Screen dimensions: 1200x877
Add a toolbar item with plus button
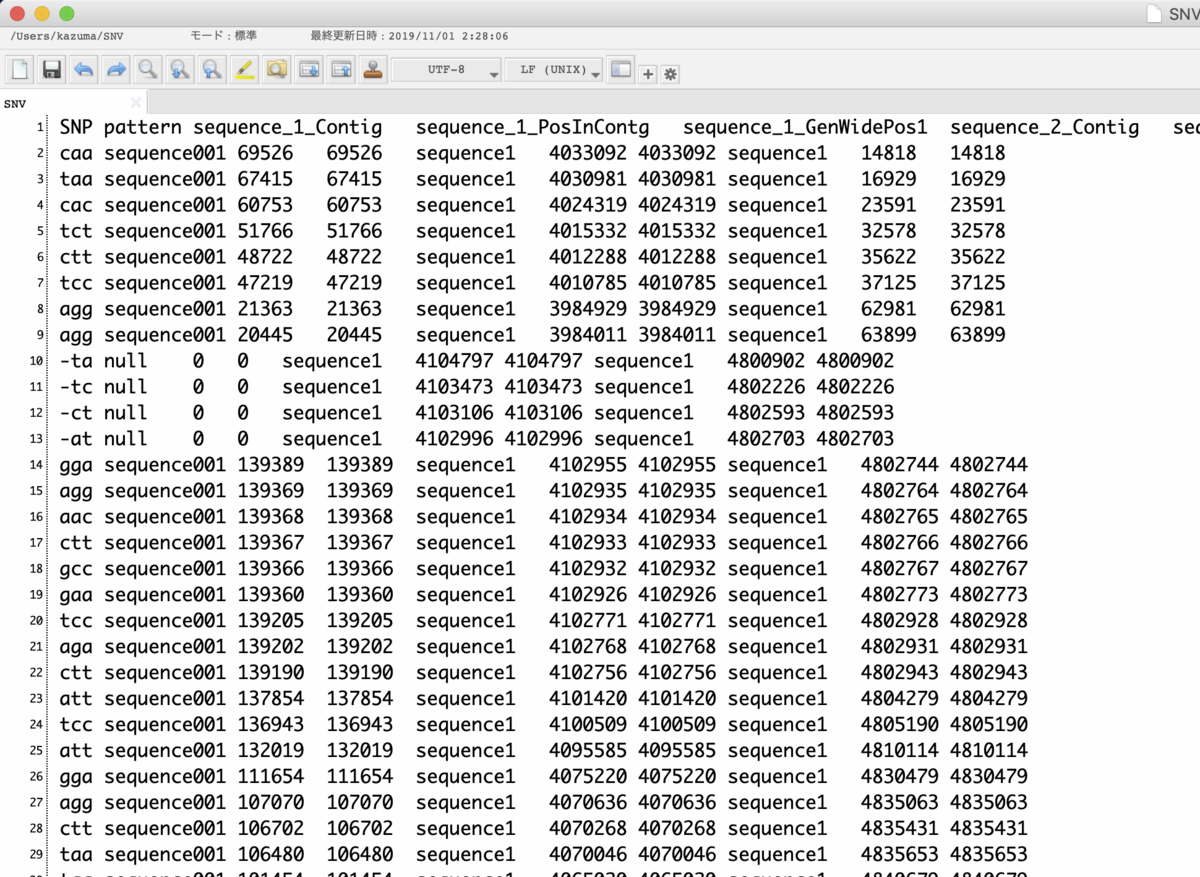point(648,74)
